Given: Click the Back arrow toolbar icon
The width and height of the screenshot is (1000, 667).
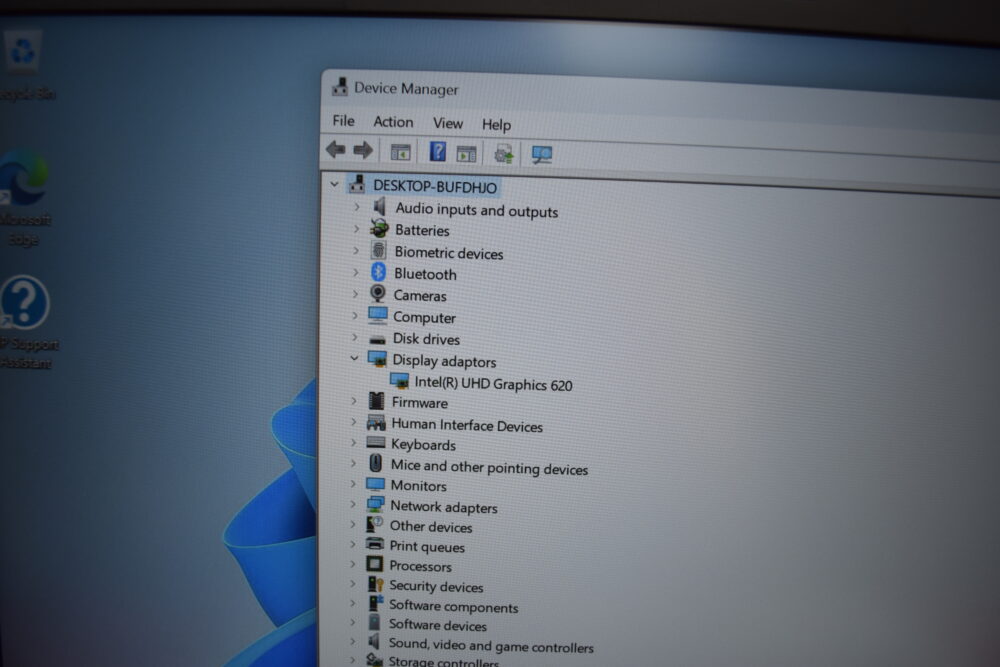Looking at the screenshot, I should [335, 150].
